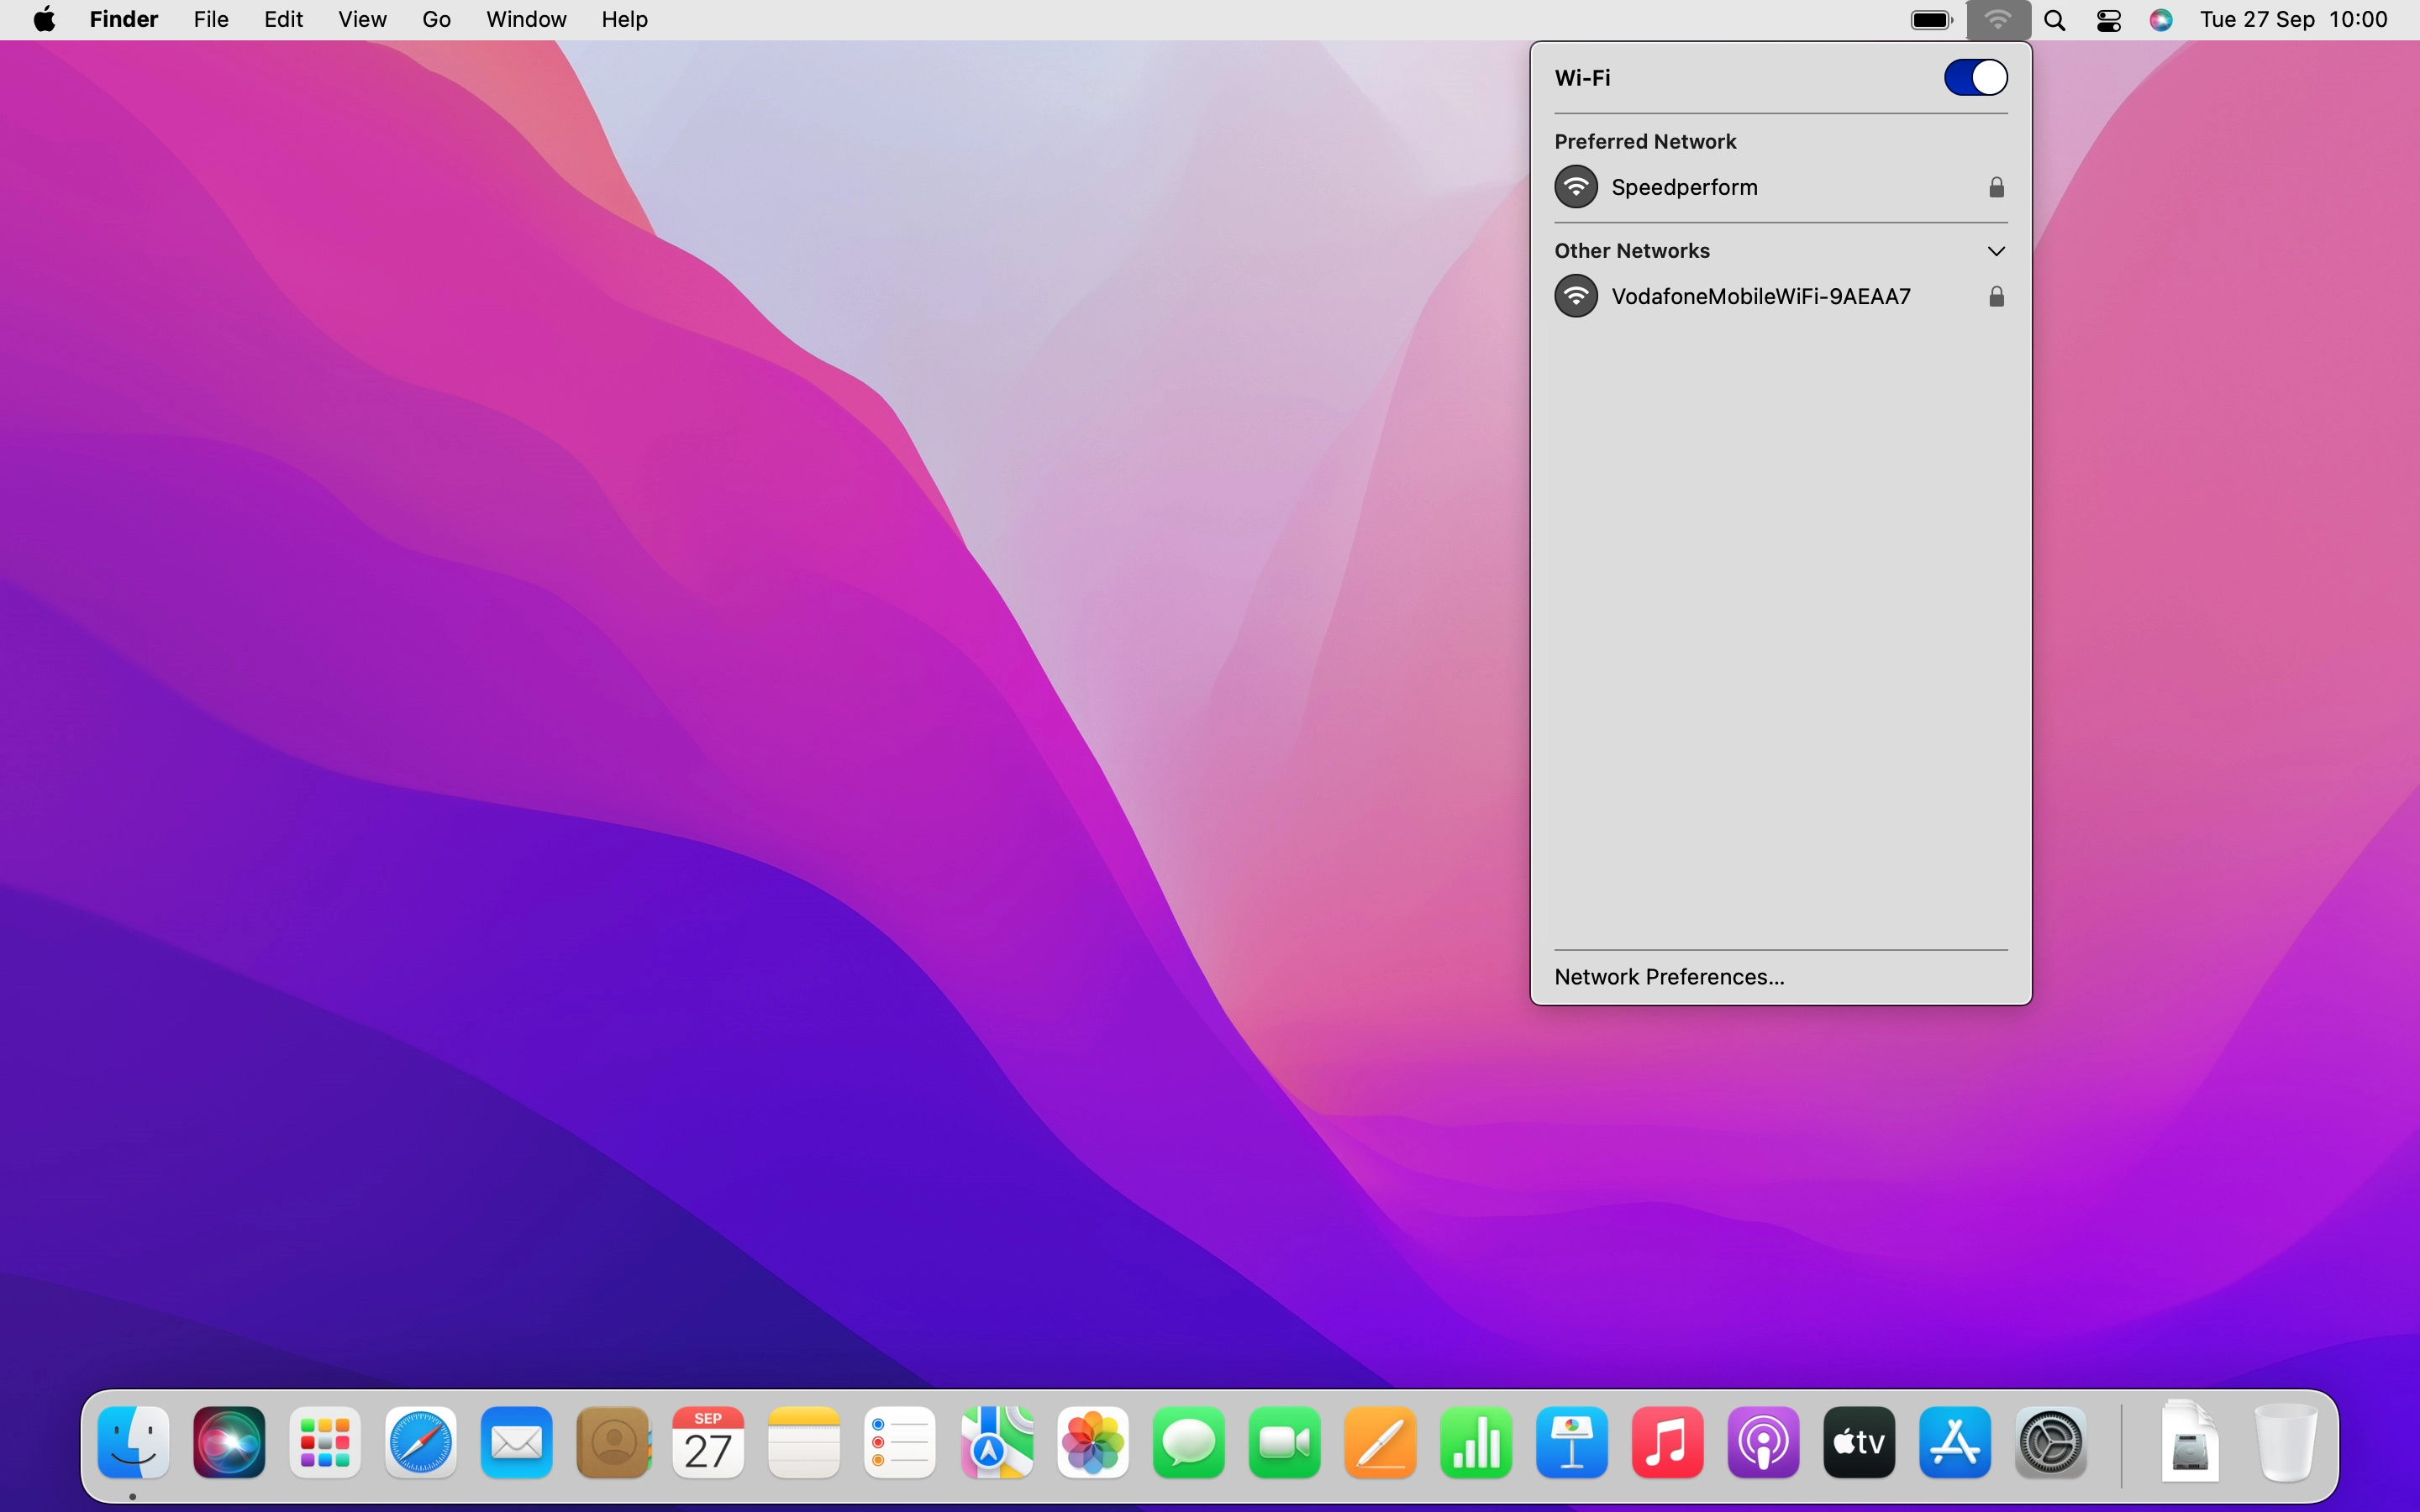Turn off the Wi-Fi toggle switch
The height and width of the screenshot is (1512, 2420).
[x=1975, y=77]
